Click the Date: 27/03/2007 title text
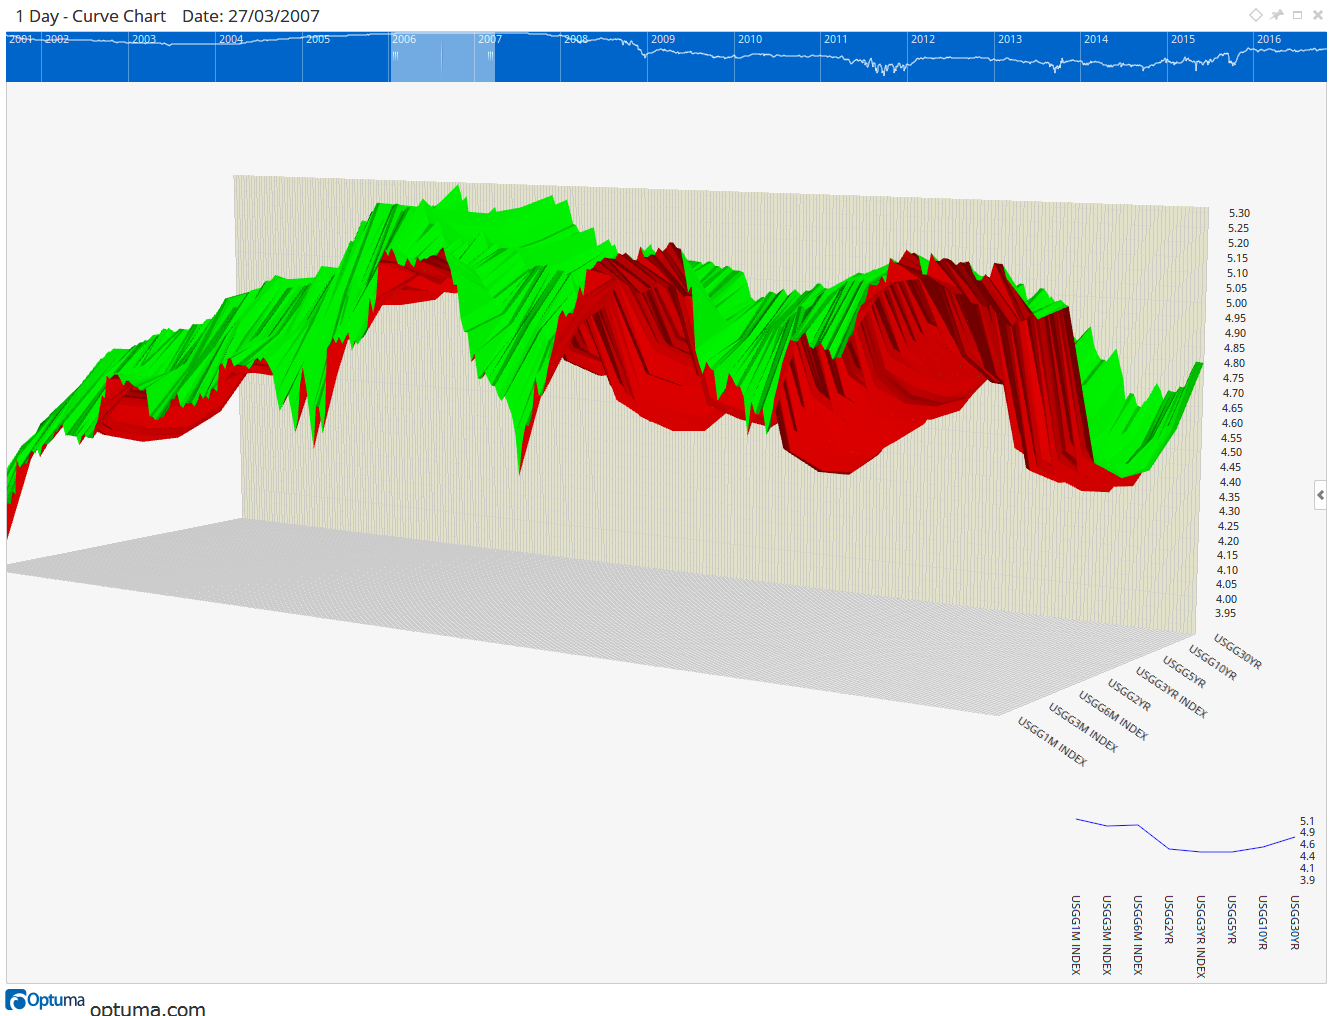The image size is (1333, 1016). coord(251,16)
